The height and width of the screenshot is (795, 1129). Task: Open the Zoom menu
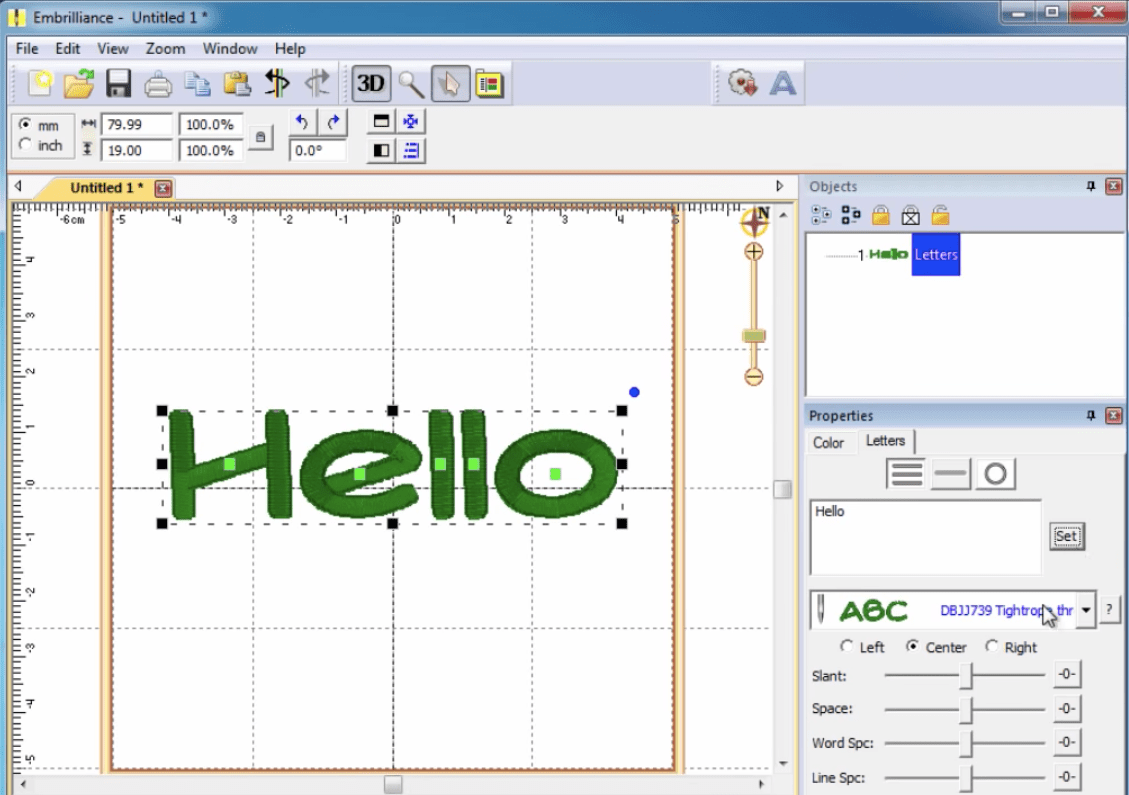point(165,48)
